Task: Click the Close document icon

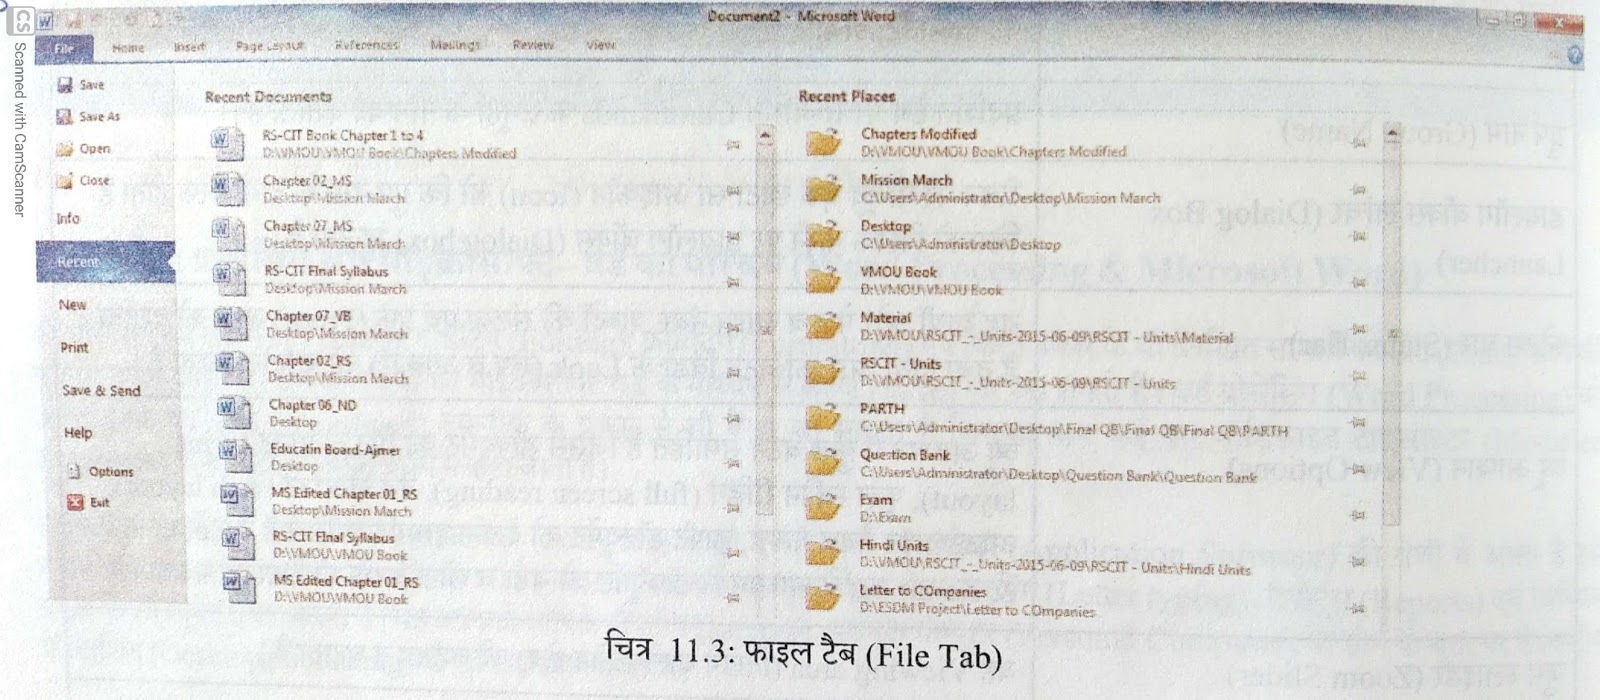Action: tap(65, 181)
